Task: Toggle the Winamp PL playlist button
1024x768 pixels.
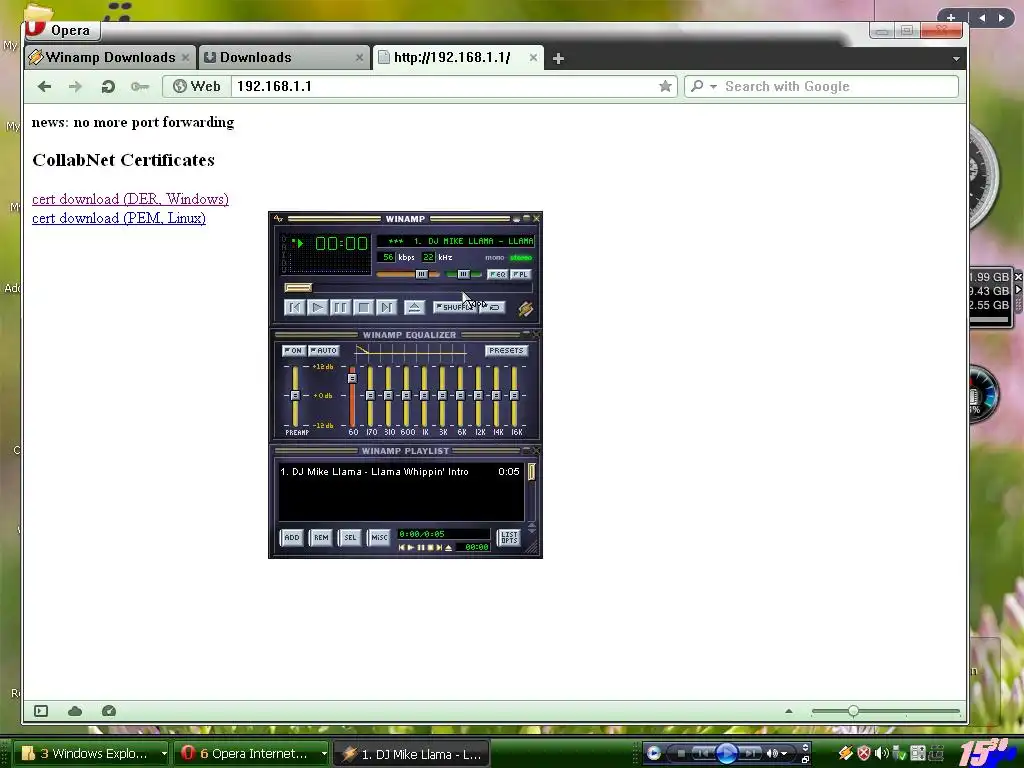Action: coord(520,274)
